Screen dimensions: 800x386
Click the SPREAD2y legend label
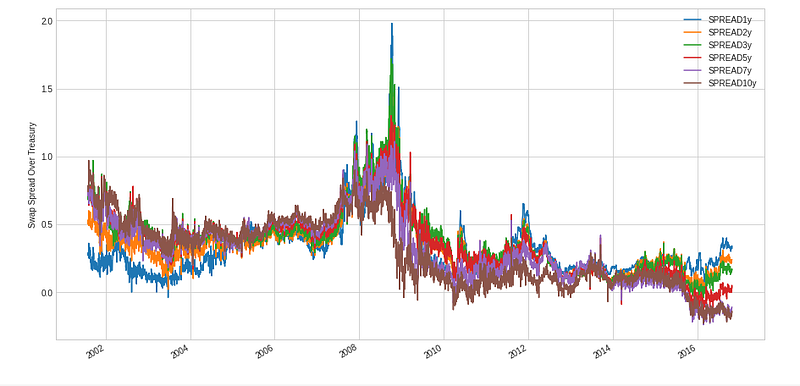point(730,33)
